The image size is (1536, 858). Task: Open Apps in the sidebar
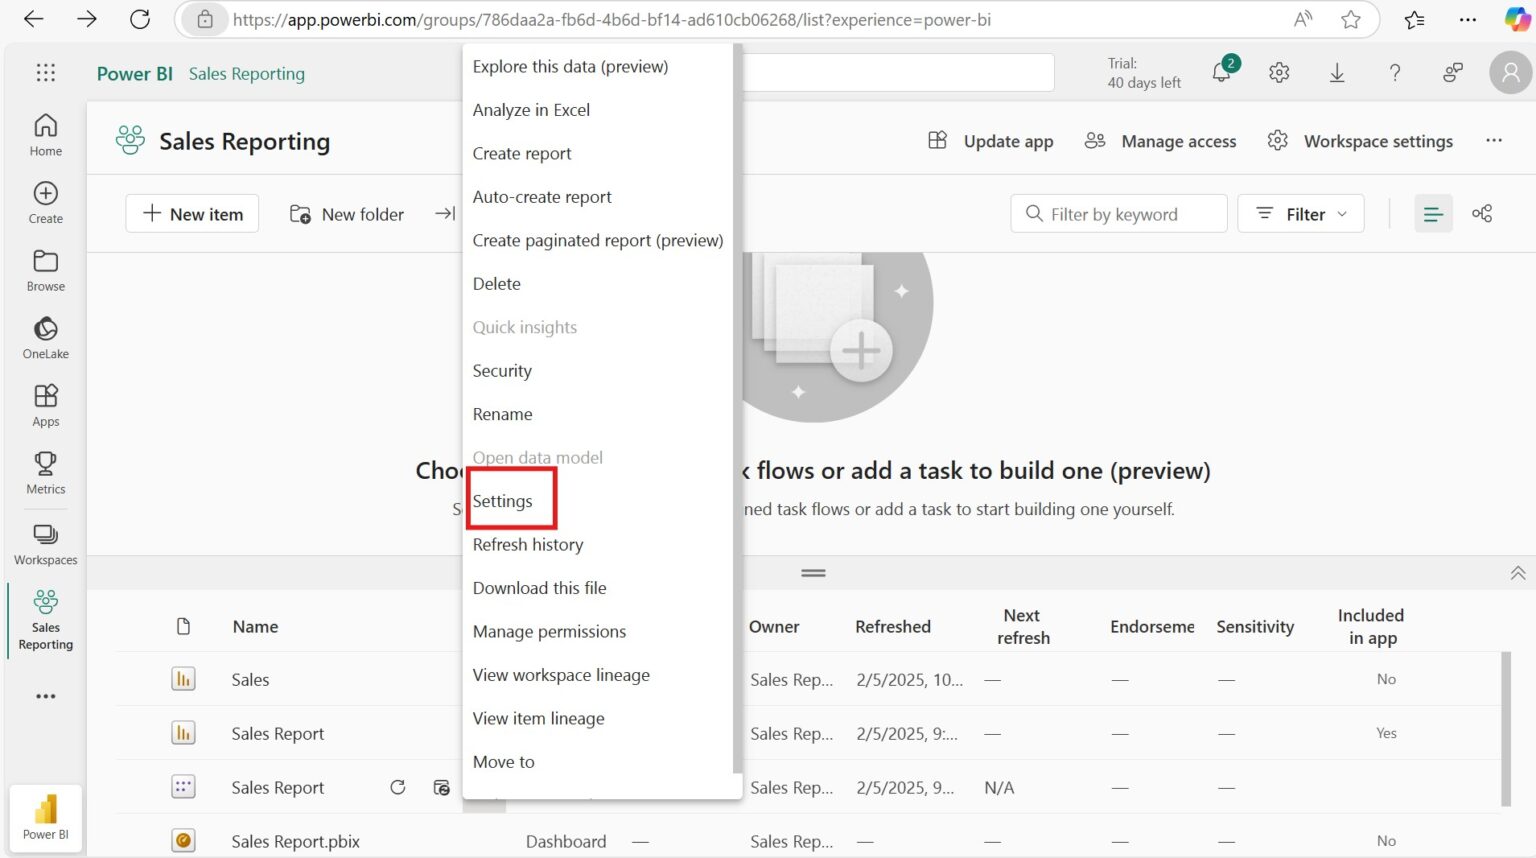(x=46, y=405)
